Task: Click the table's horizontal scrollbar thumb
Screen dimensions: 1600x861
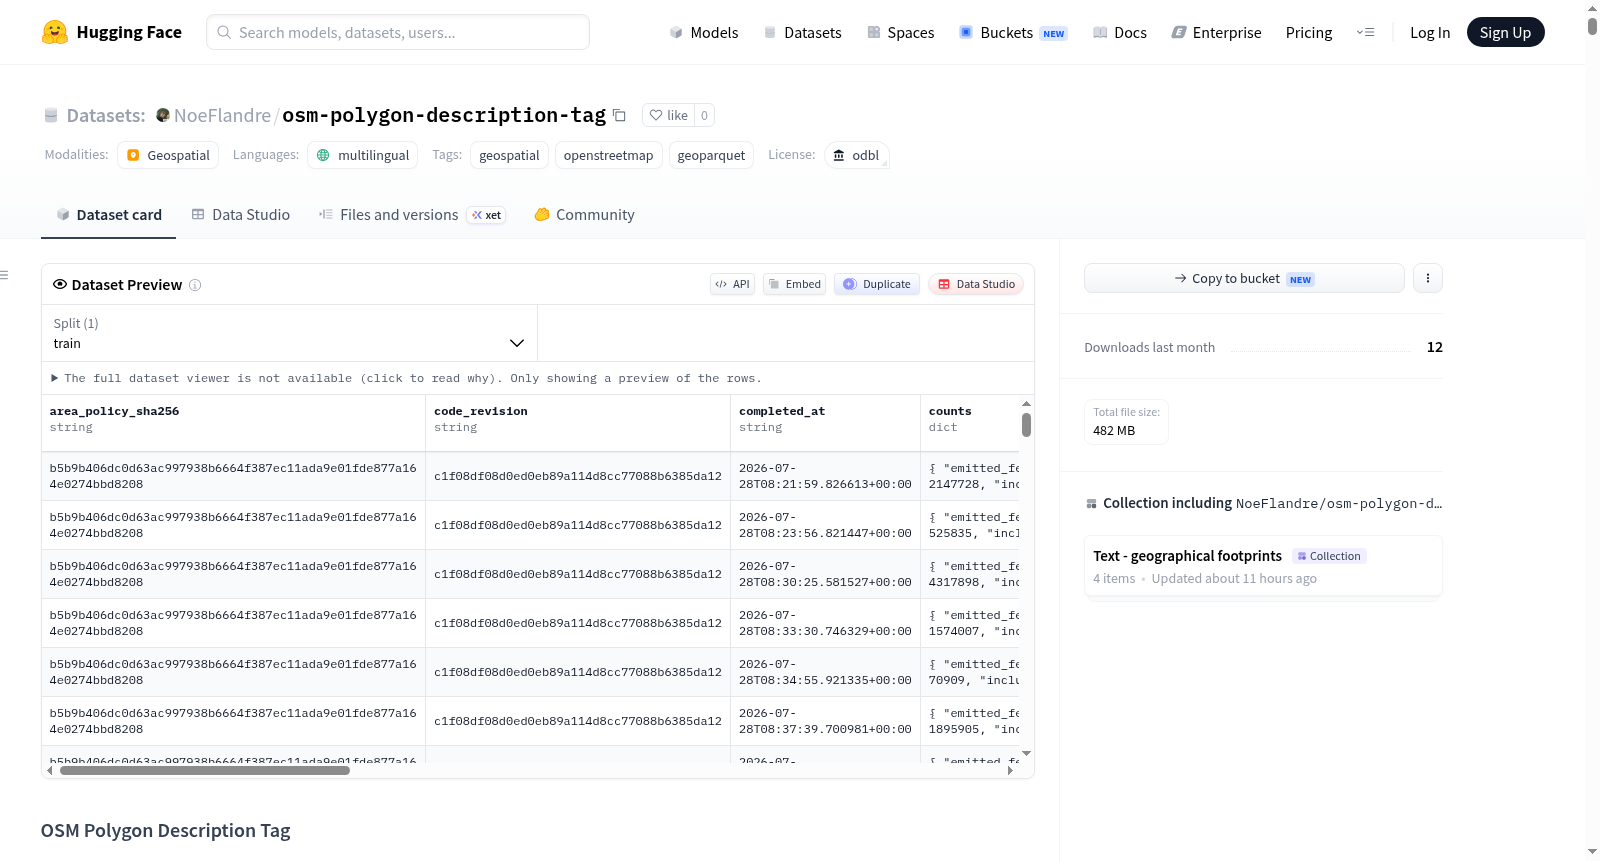Action: pos(205,771)
